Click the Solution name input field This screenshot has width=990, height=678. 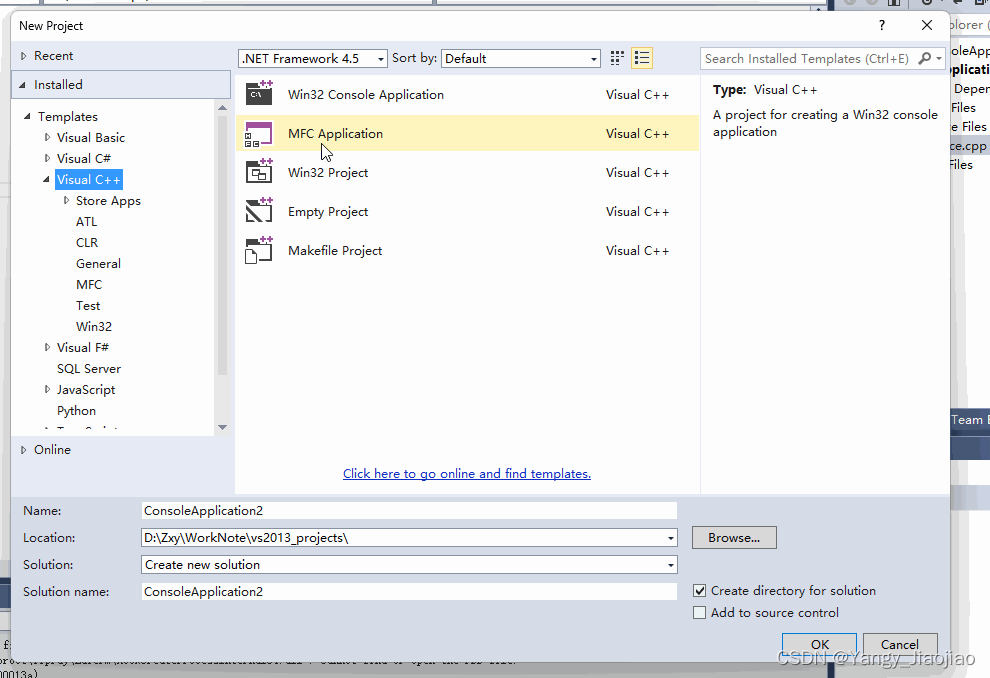[x=409, y=592]
